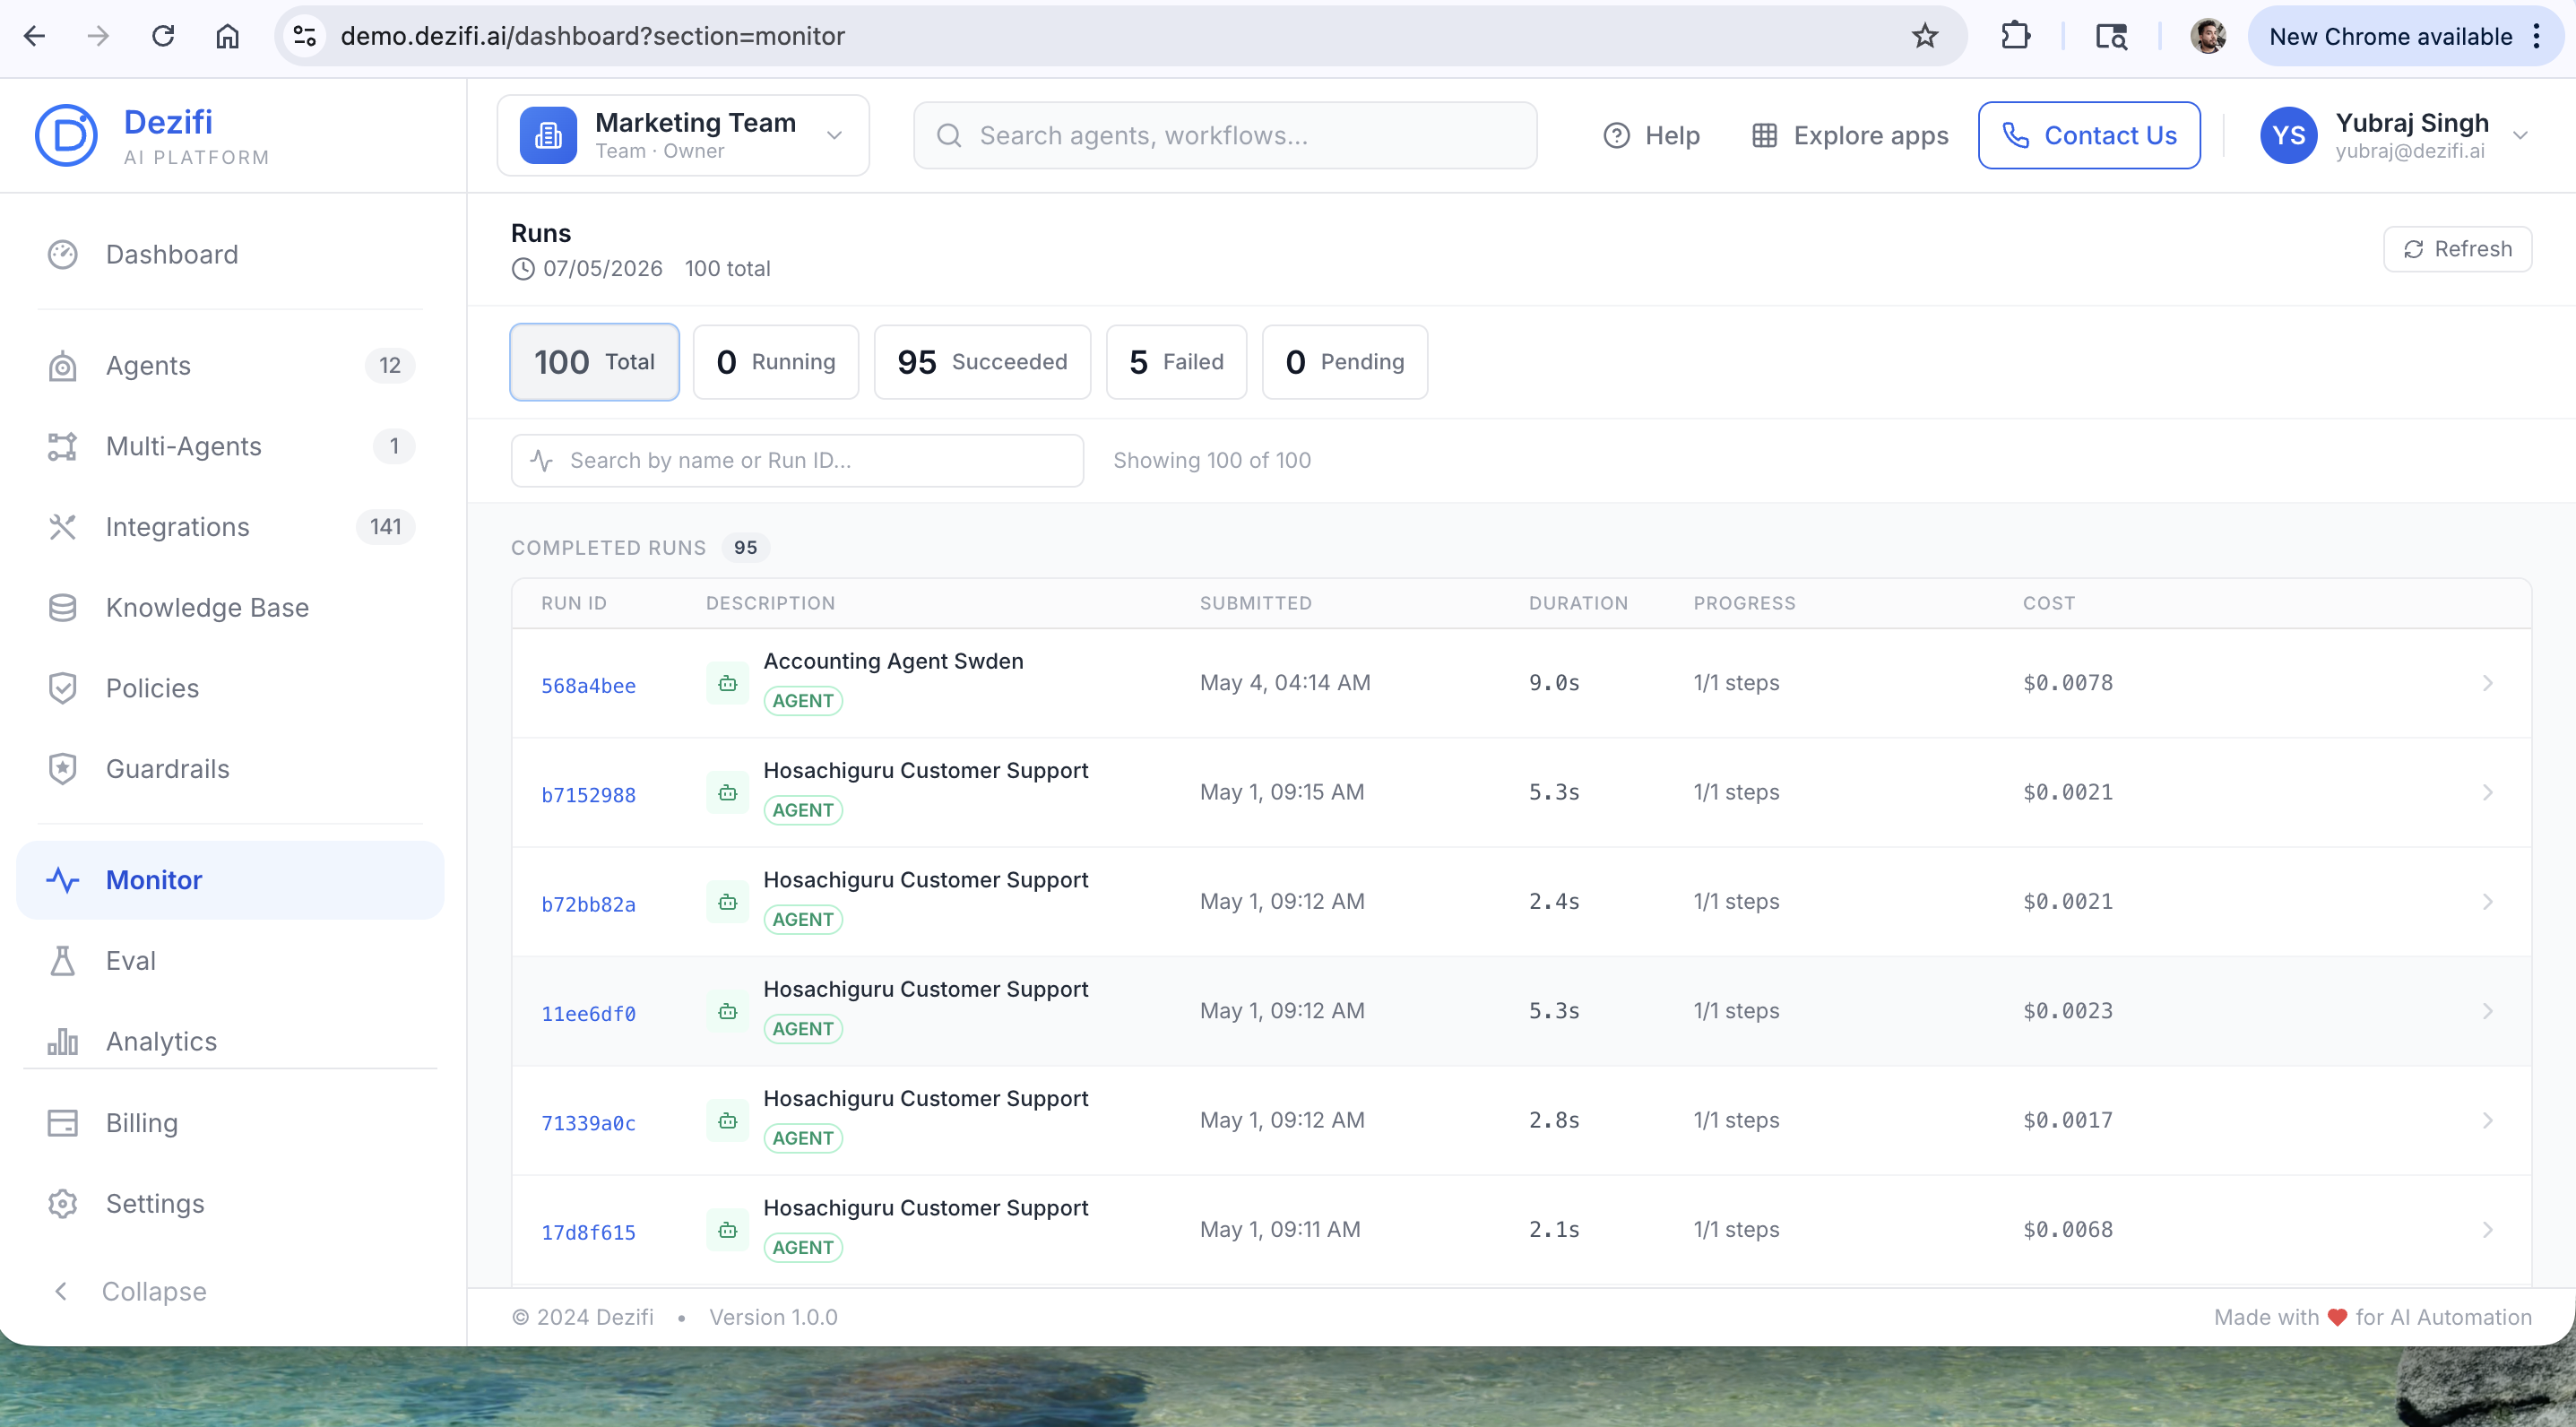
Task: Collapse the sidebar
Action: coord(130,1291)
